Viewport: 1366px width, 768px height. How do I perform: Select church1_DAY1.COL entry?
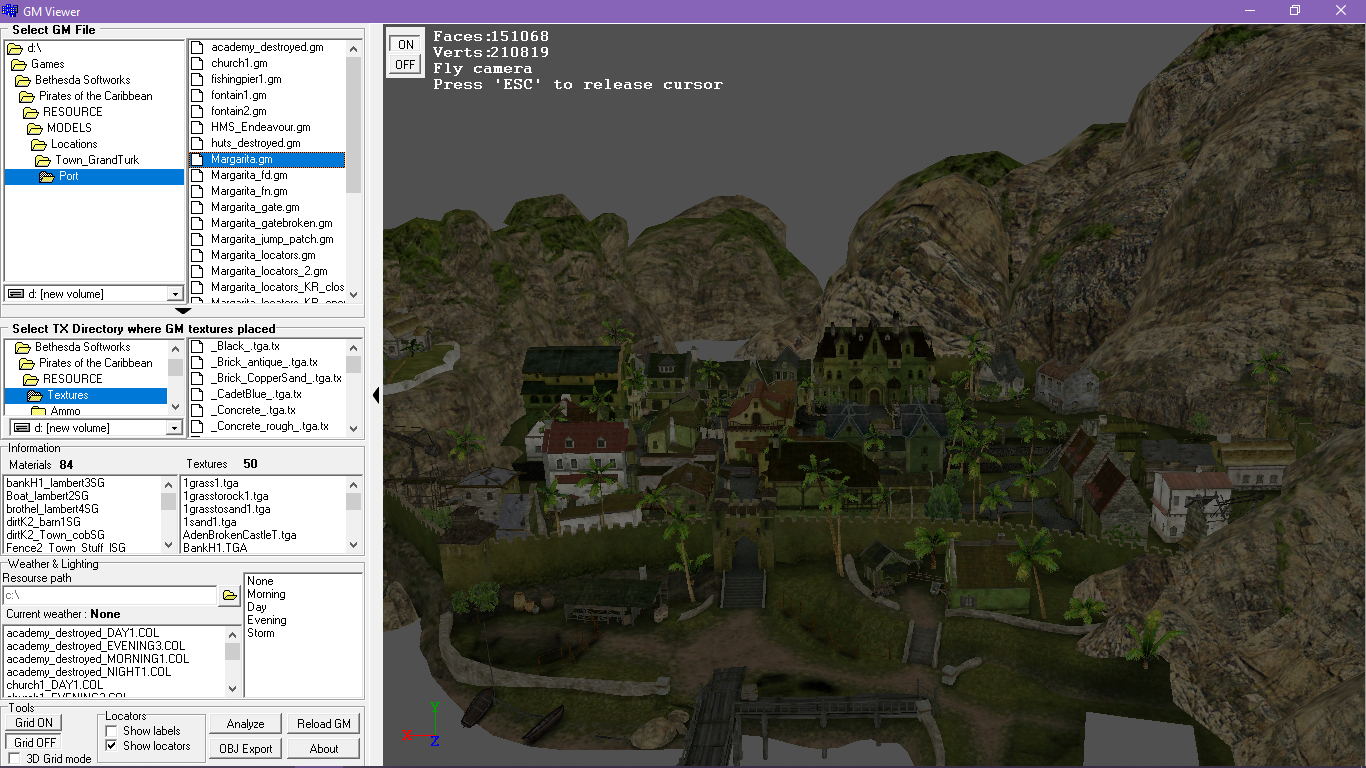[55, 685]
